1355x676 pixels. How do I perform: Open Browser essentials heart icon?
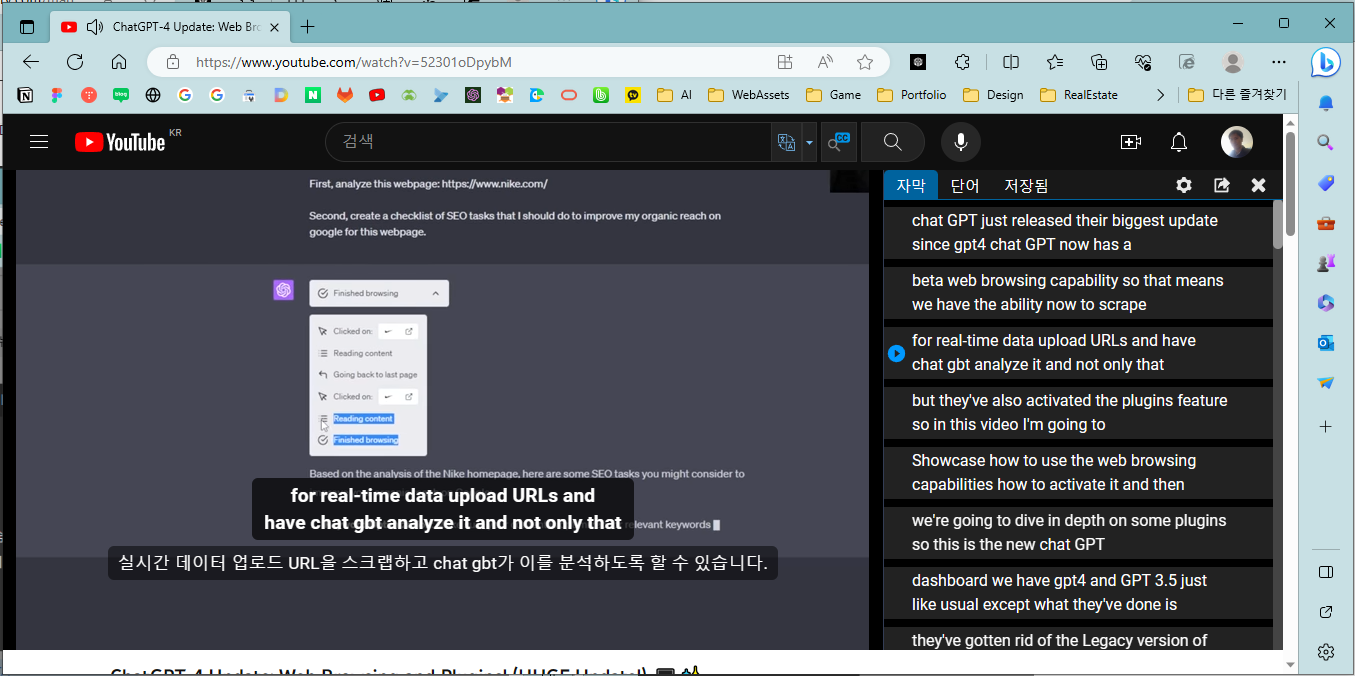1143,62
